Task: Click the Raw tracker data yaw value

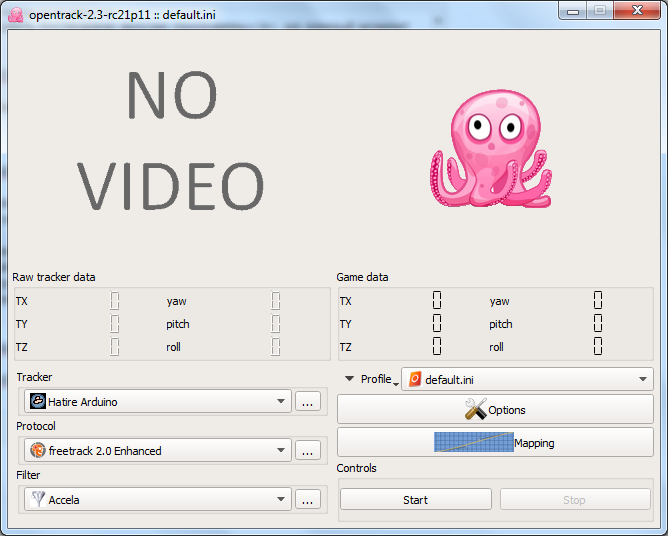Action: coord(276,300)
